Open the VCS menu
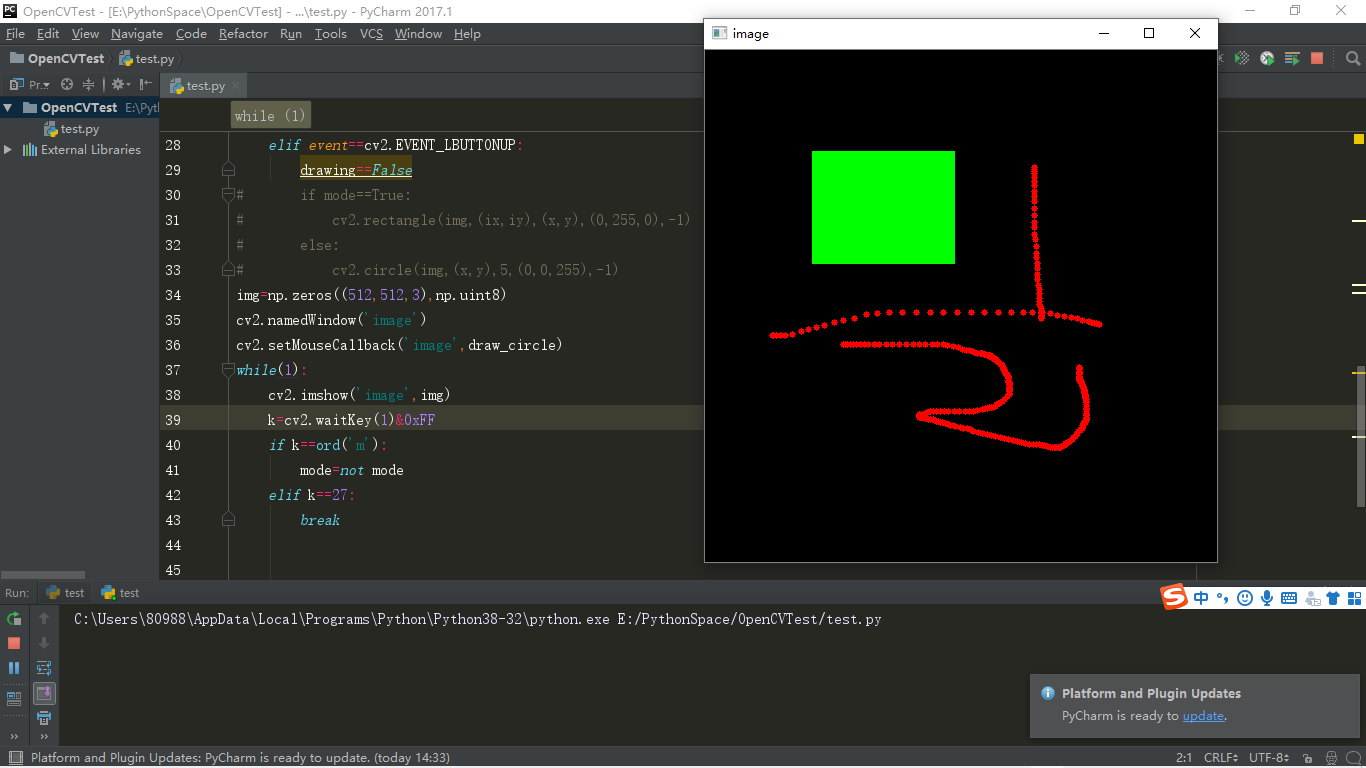Screen dimensions: 1366x768 pos(371,33)
